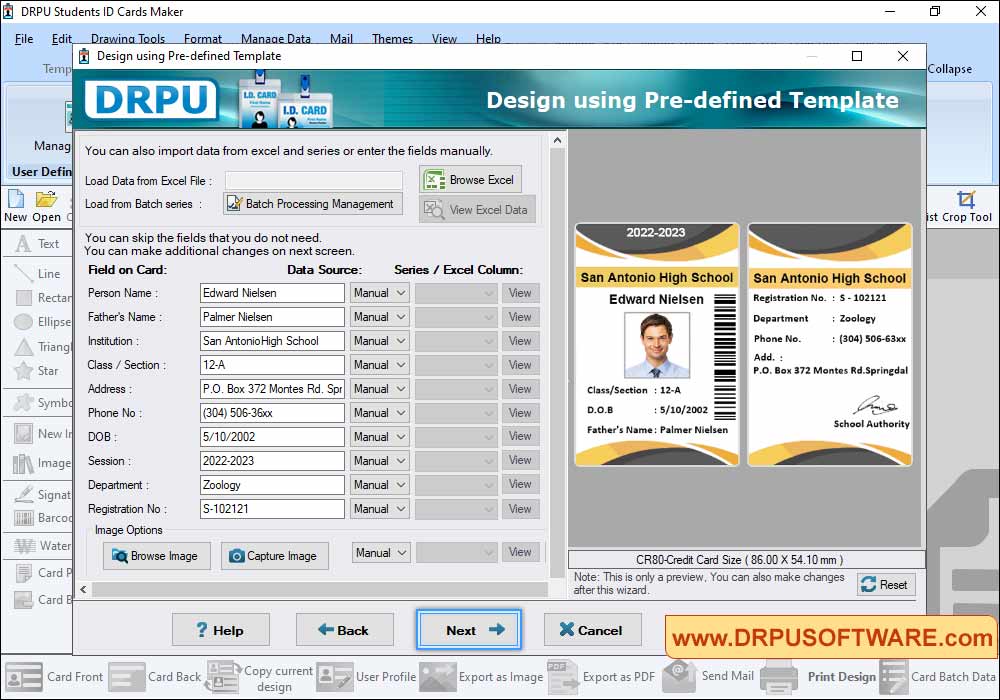Click the Registration No input field
The height and width of the screenshot is (700, 1000).
click(272, 509)
